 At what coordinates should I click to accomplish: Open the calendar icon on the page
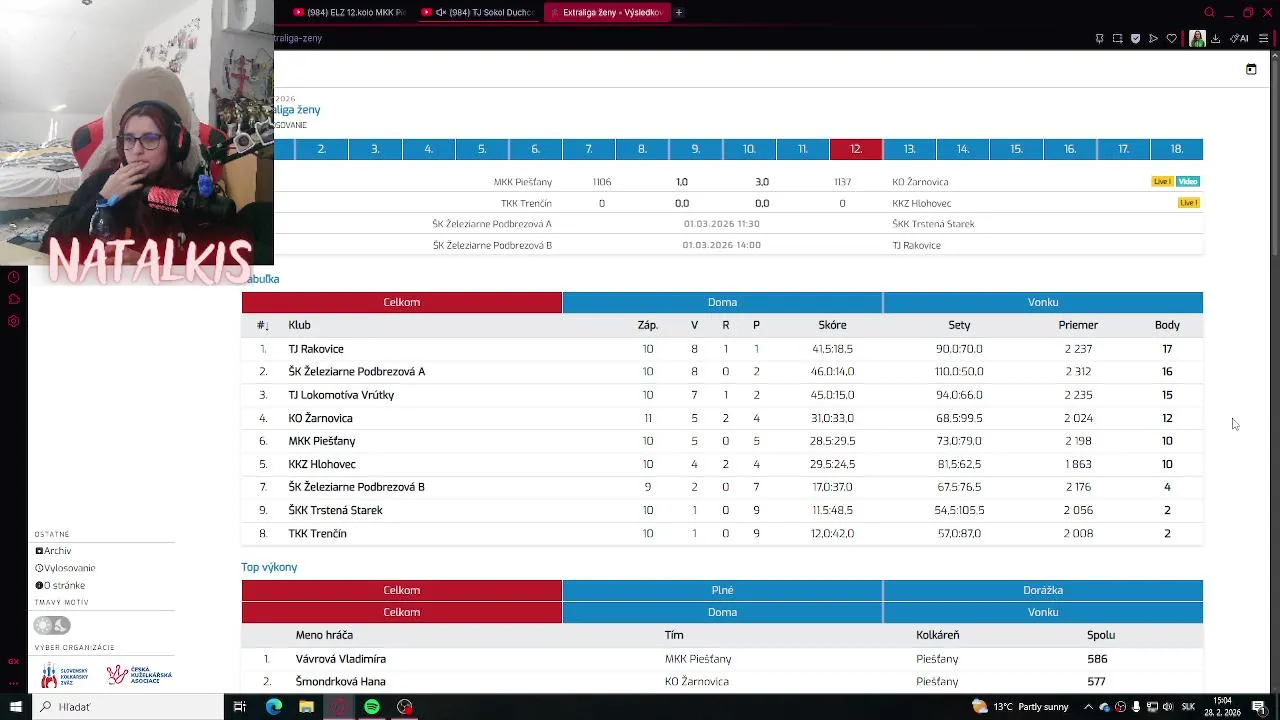pos(1250,69)
